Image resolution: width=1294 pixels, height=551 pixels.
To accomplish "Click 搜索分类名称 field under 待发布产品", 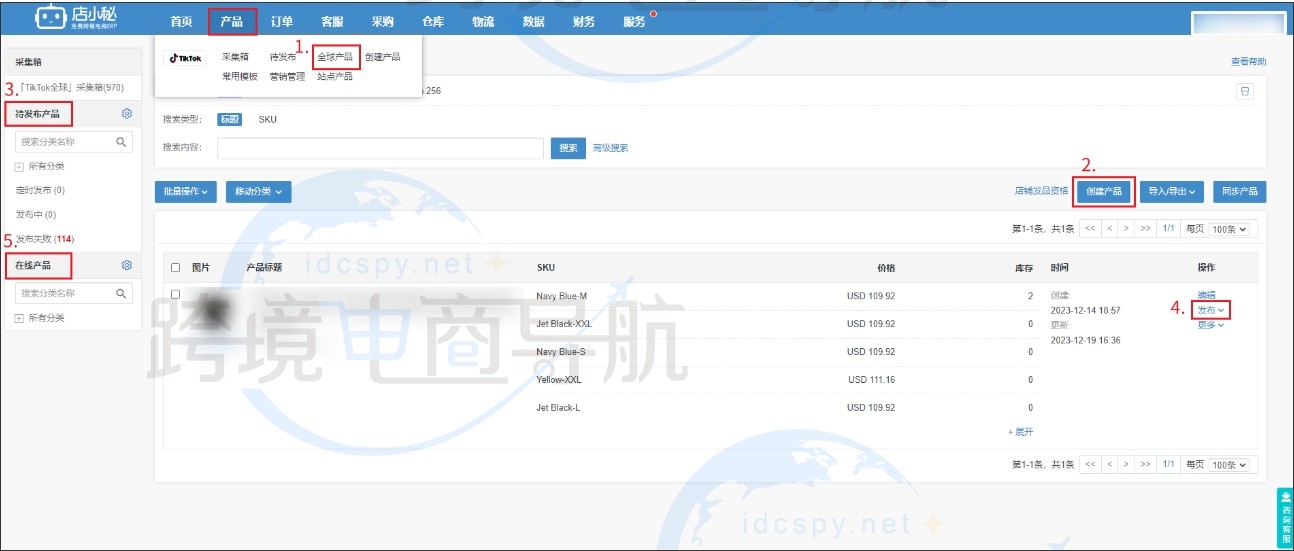I will click(x=73, y=142).
